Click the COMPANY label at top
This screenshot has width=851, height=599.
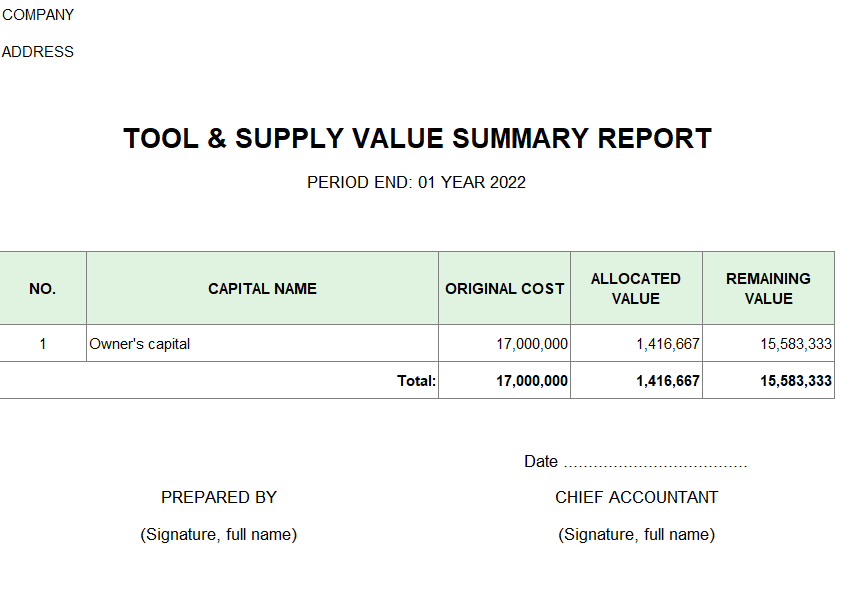click(x=38, y=15)
